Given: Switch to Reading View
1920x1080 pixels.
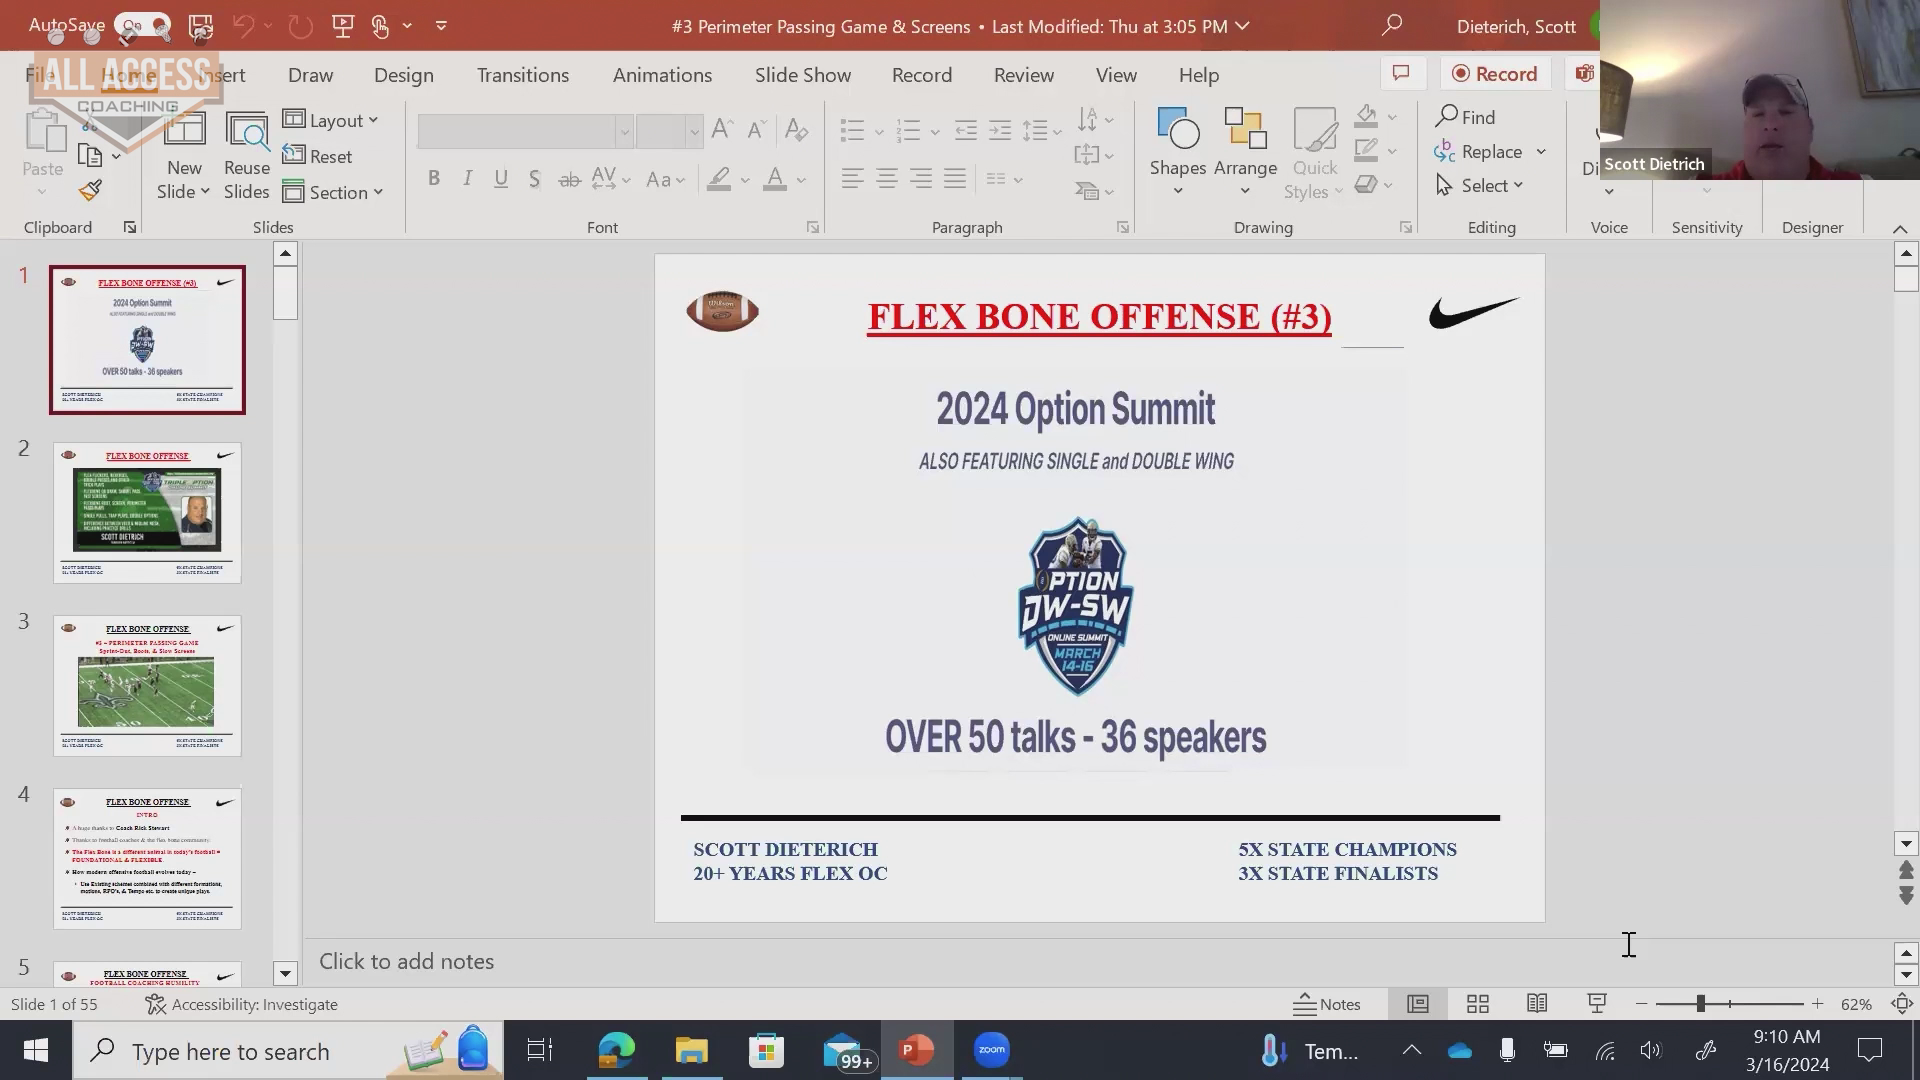Looking at the screenshot, I should (x=1537, y=1004).
